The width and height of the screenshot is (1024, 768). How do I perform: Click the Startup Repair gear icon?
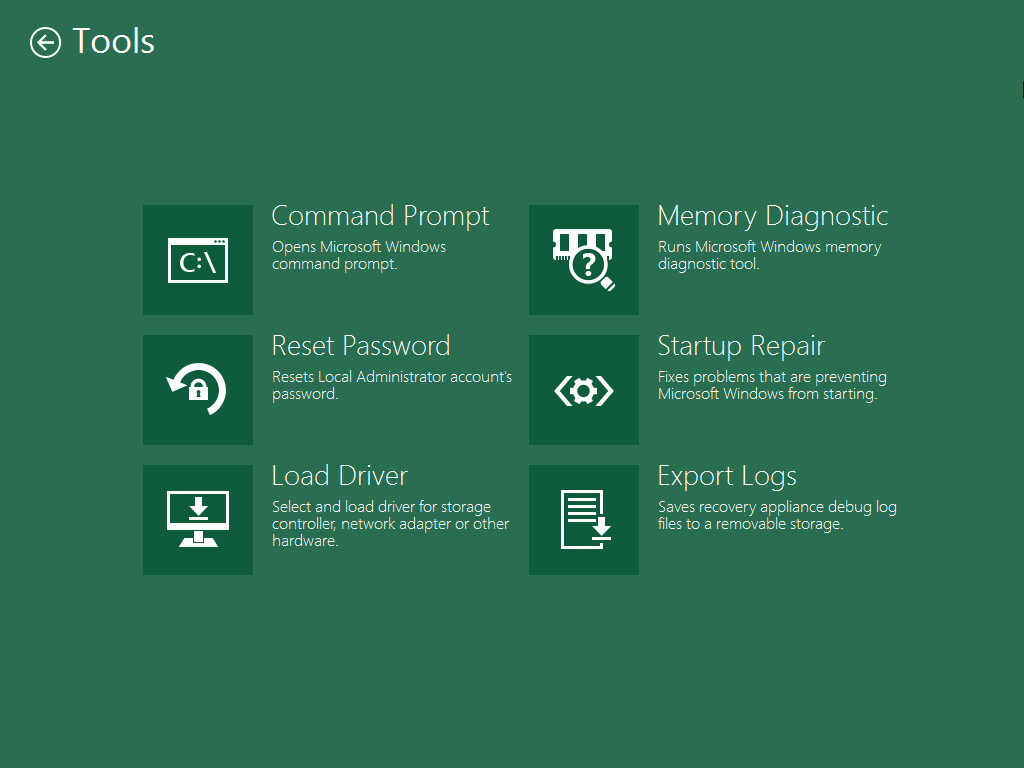[583, 389]
